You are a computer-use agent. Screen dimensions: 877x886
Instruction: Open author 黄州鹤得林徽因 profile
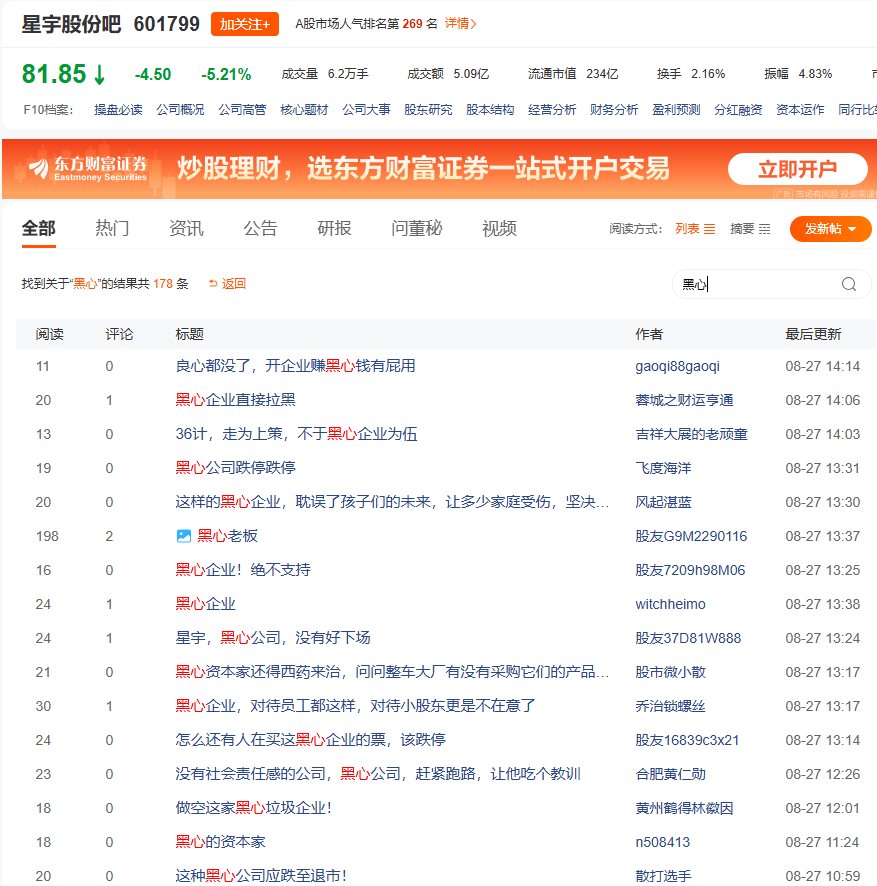[x=684, y=808]
